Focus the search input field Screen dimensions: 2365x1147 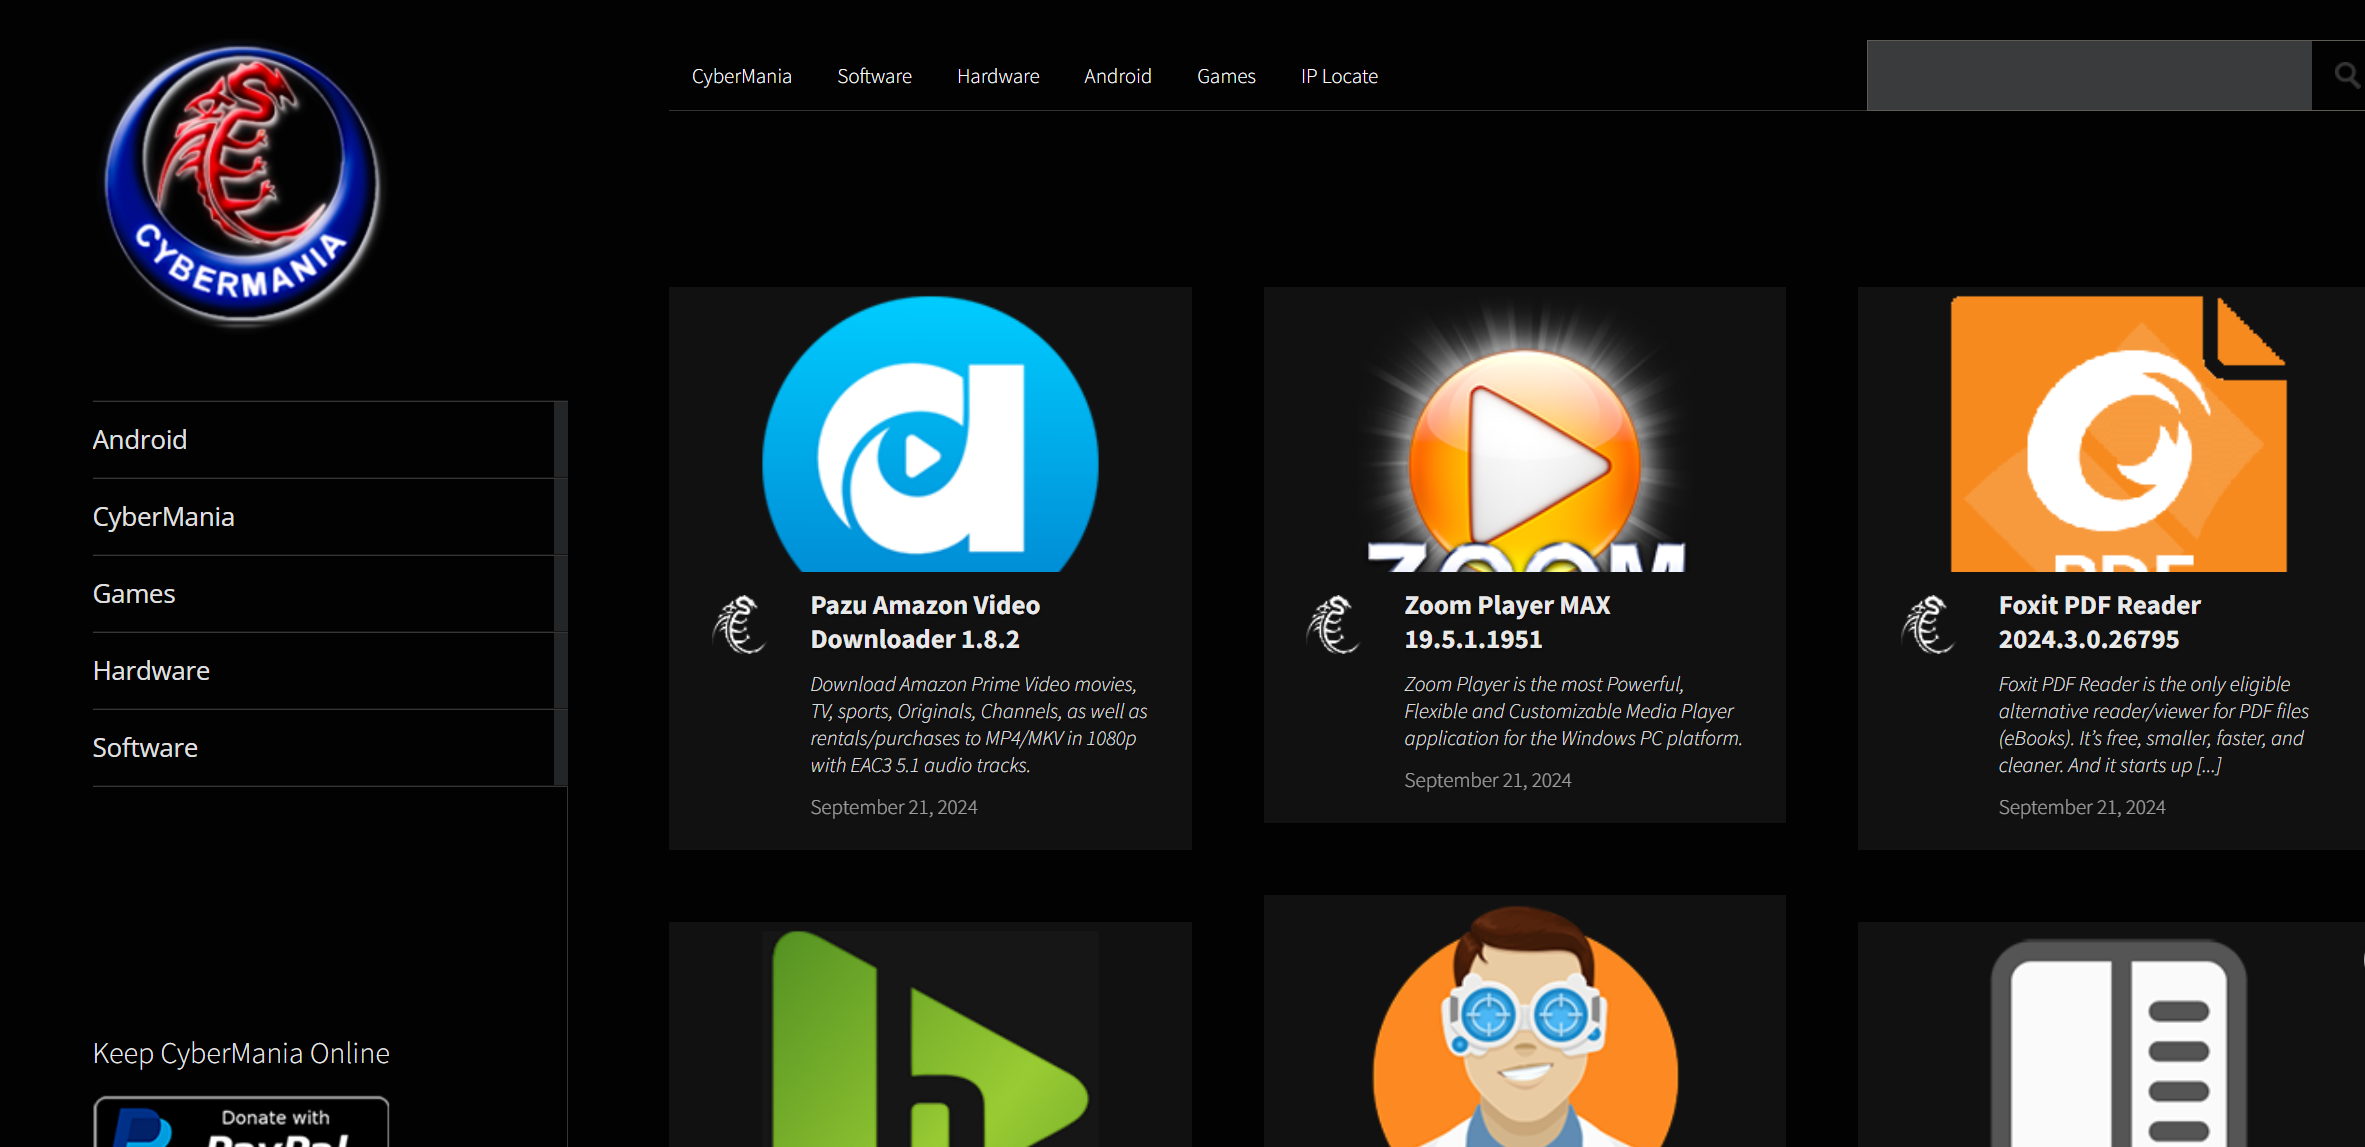2089,75
